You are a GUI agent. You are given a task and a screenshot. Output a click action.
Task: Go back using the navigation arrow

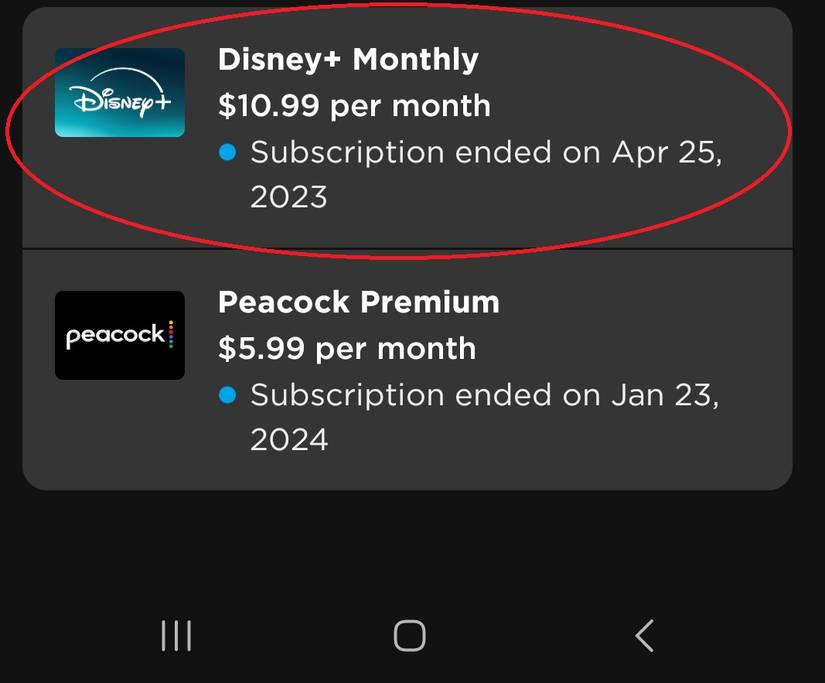(x=644, y=636)
